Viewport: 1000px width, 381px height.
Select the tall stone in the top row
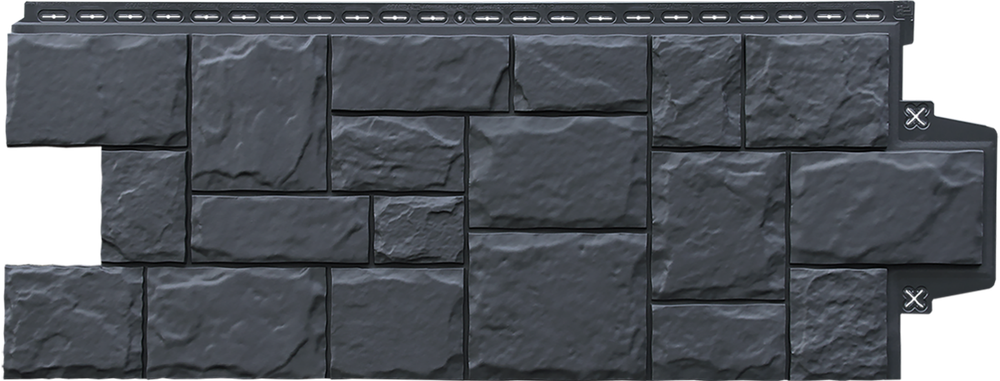click(259, 112)
